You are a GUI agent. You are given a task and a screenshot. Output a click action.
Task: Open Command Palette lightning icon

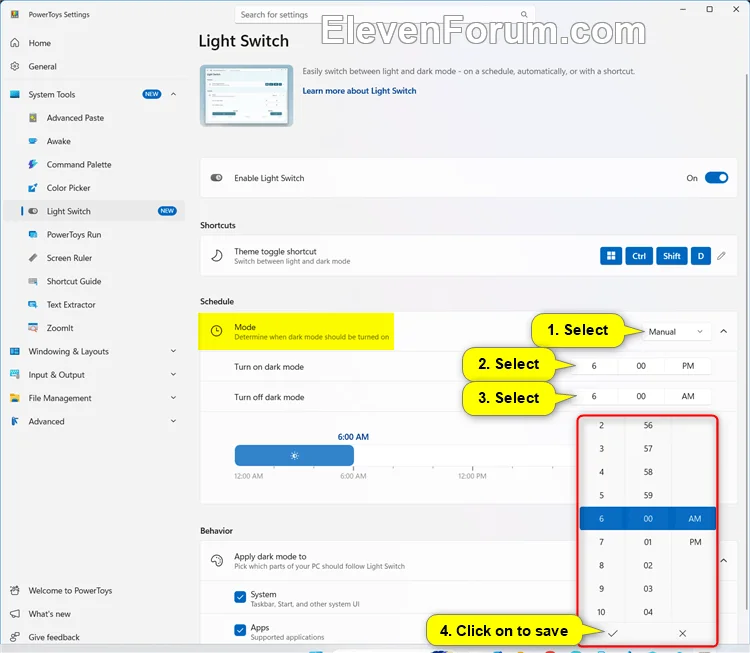33,165
